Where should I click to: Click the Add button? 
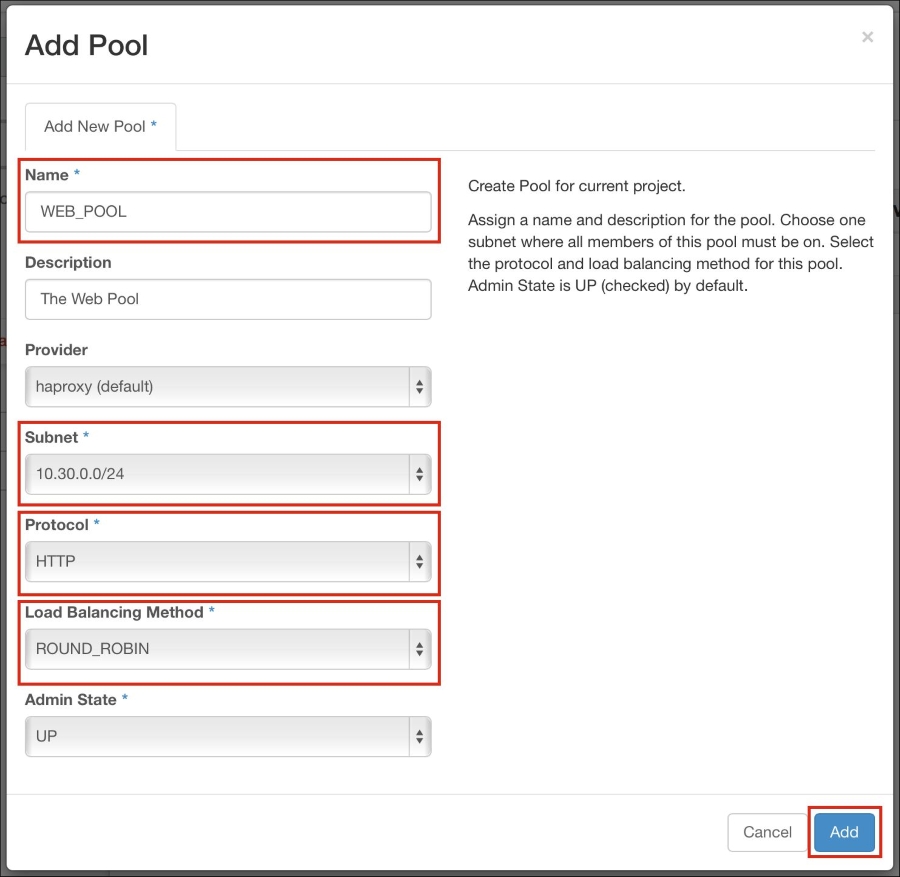[x=844, y=832]
